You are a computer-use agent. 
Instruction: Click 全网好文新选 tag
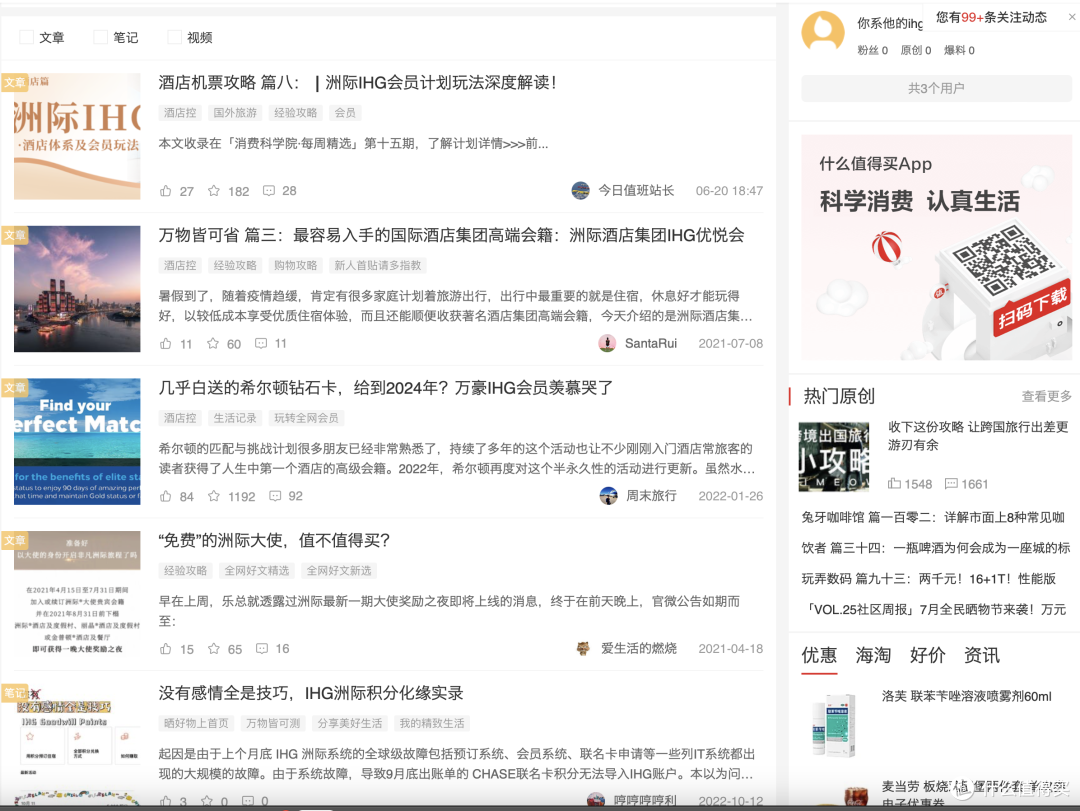pos(339,571)
